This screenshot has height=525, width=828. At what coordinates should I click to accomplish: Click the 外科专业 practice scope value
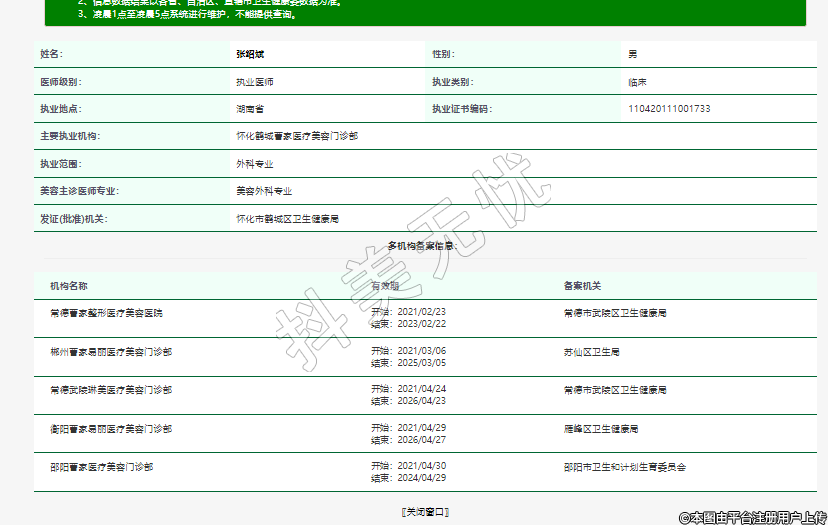pos(254,163)
